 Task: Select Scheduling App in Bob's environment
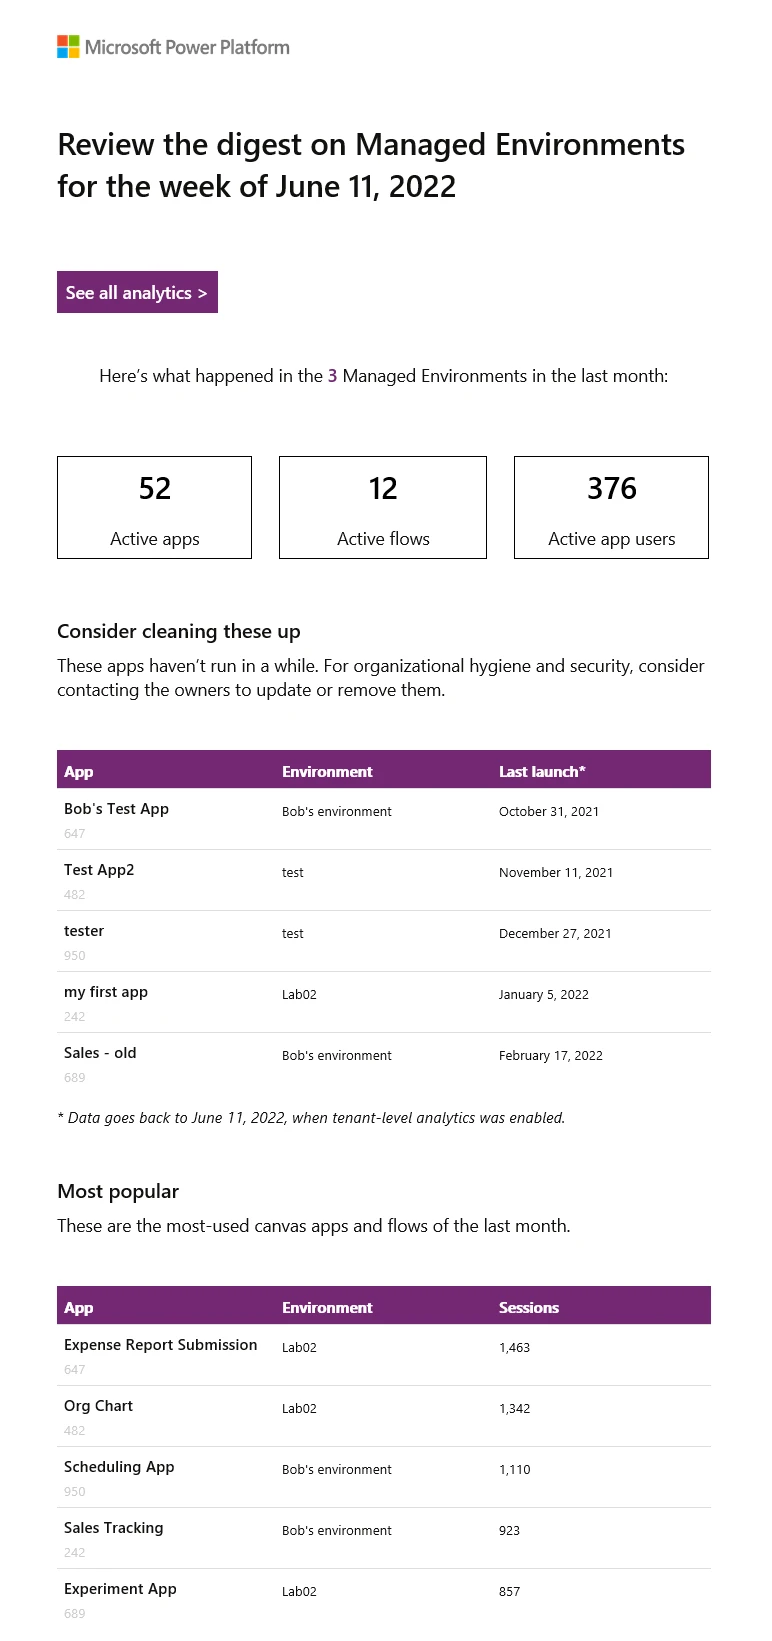[119, 1467]
